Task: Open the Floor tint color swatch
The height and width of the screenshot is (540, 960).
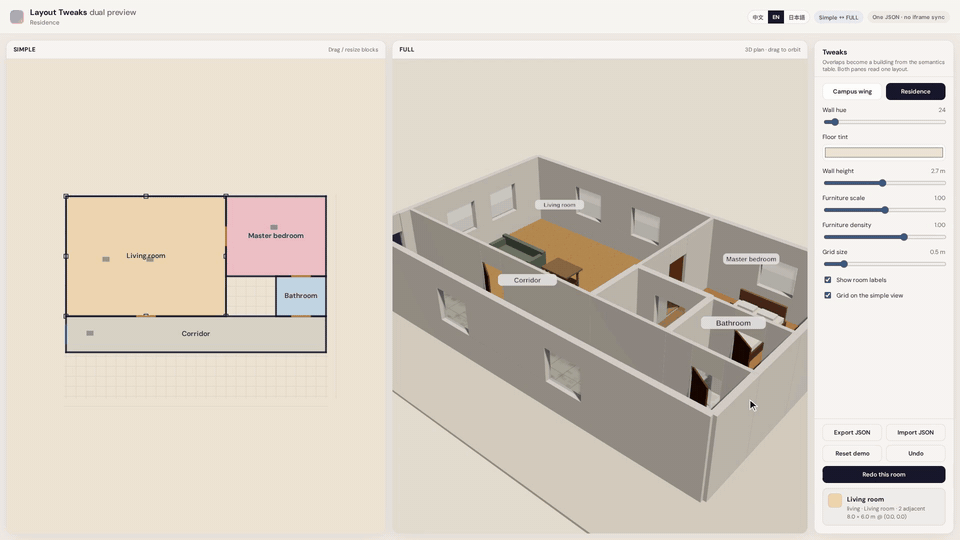Action: [883, 152]
